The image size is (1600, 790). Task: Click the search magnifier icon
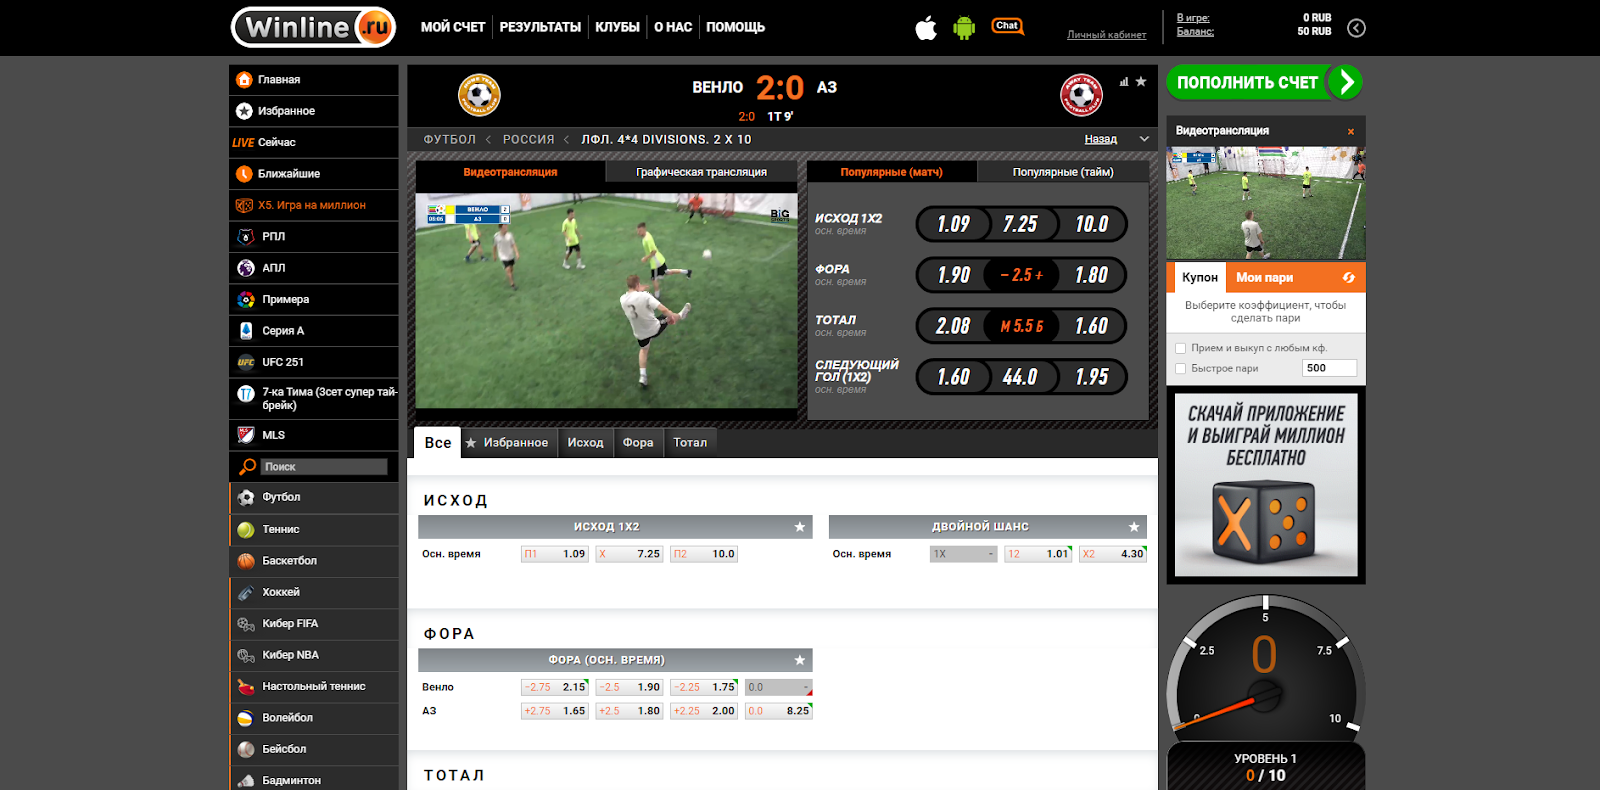coord(247,467)
